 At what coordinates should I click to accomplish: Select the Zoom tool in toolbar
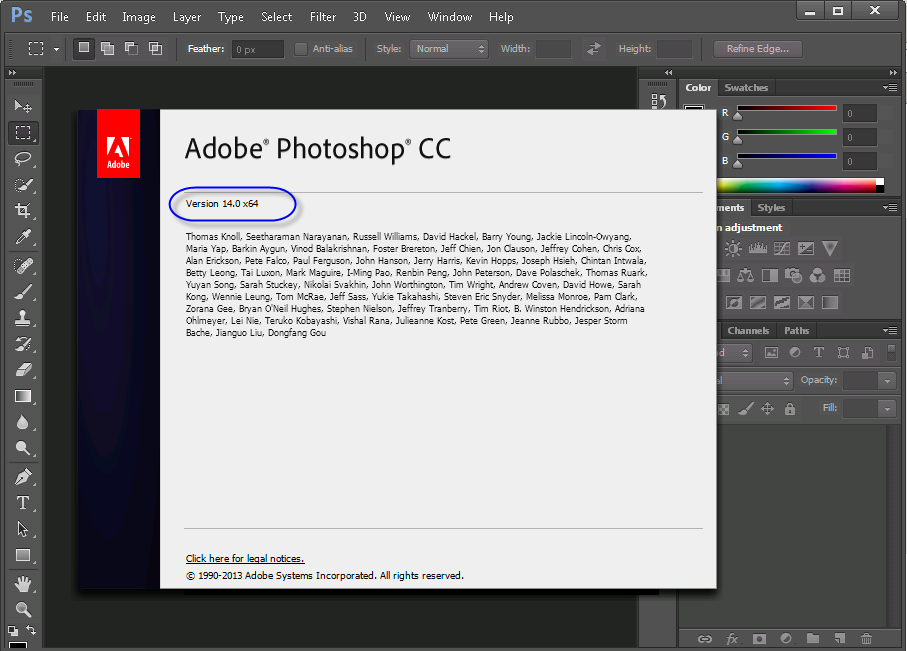tap(23, 609)
